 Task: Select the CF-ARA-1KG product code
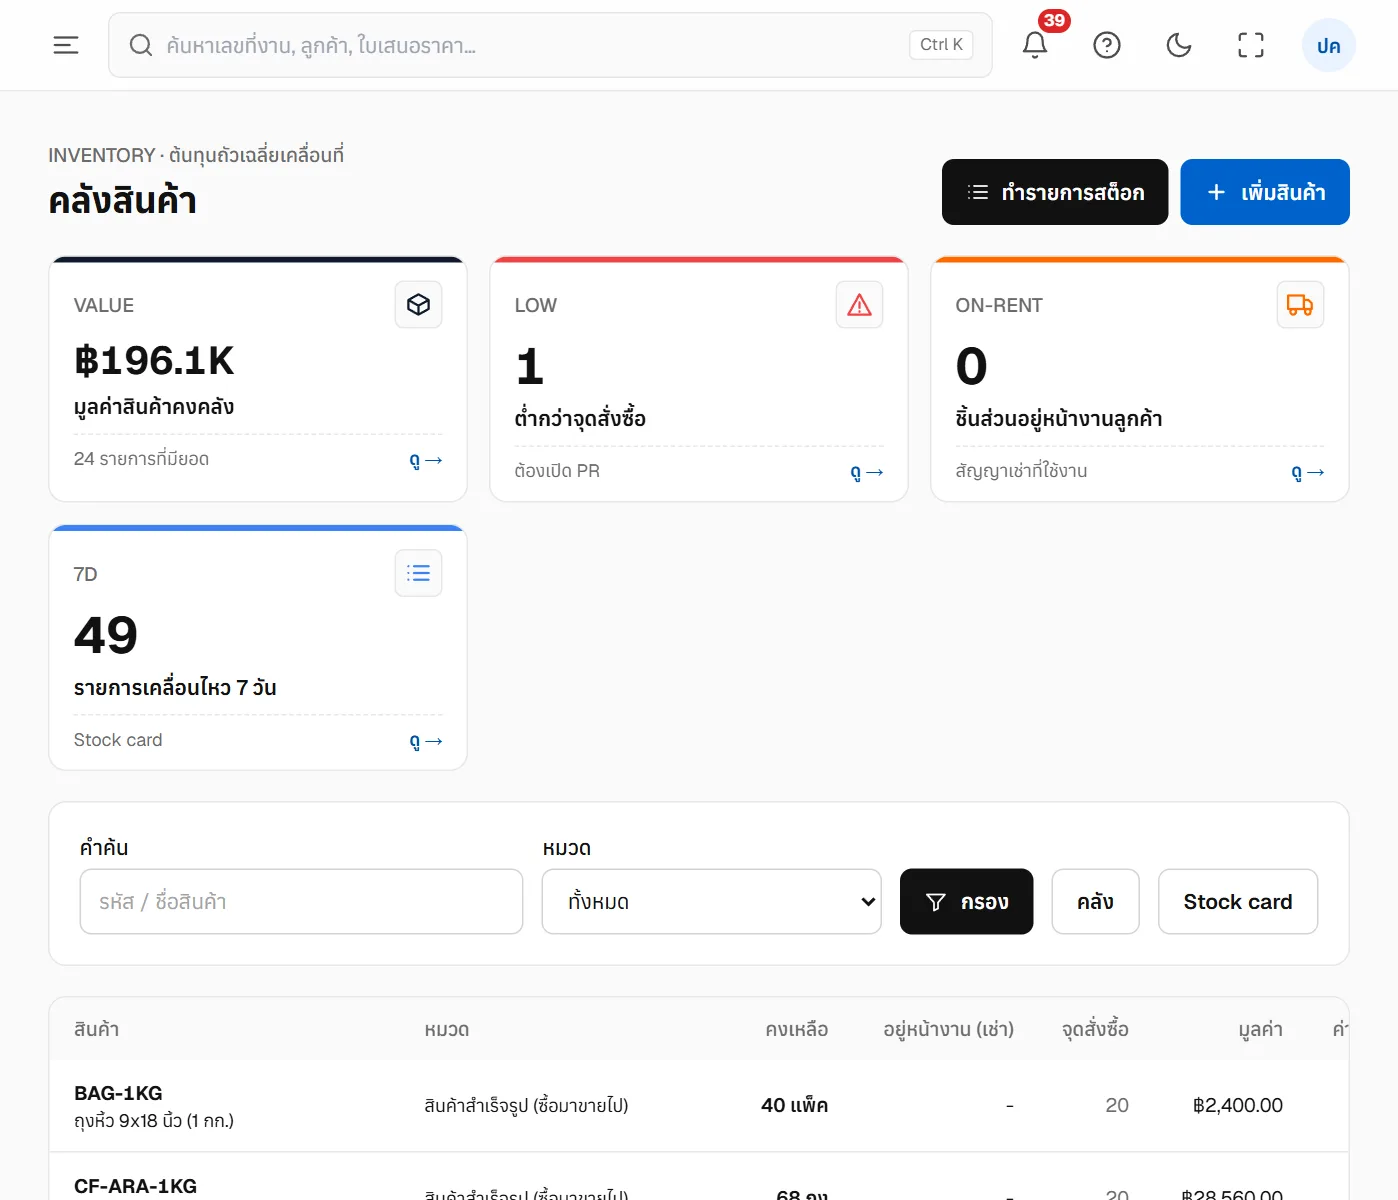135,1186
